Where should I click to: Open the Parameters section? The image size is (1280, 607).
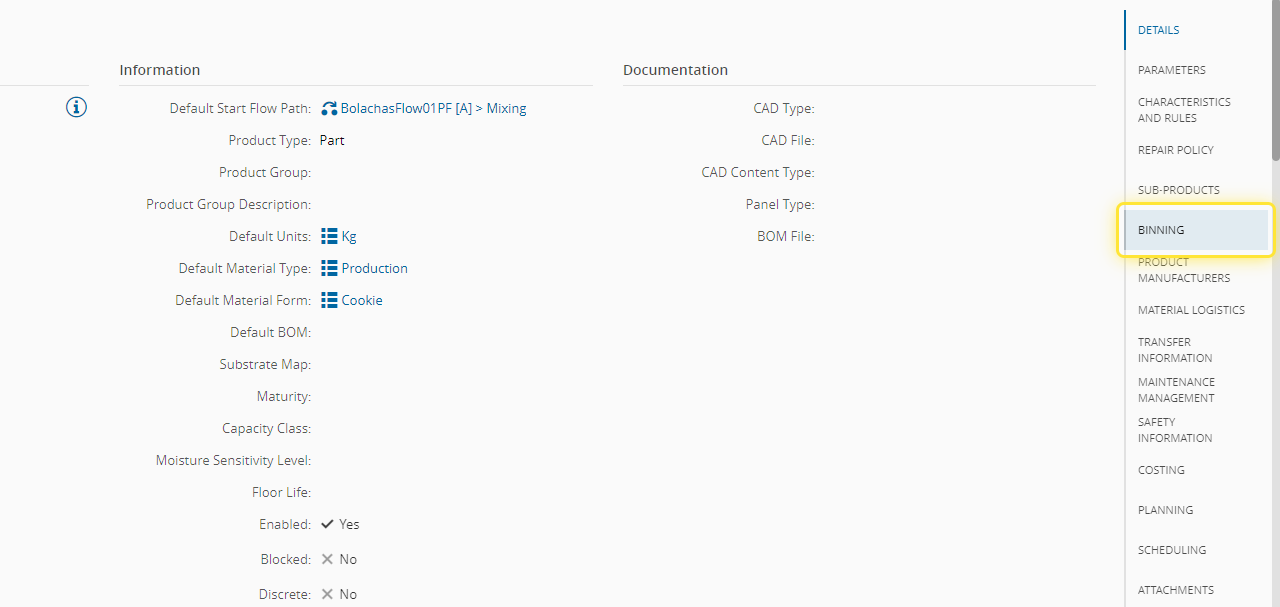coord(1171,70)
